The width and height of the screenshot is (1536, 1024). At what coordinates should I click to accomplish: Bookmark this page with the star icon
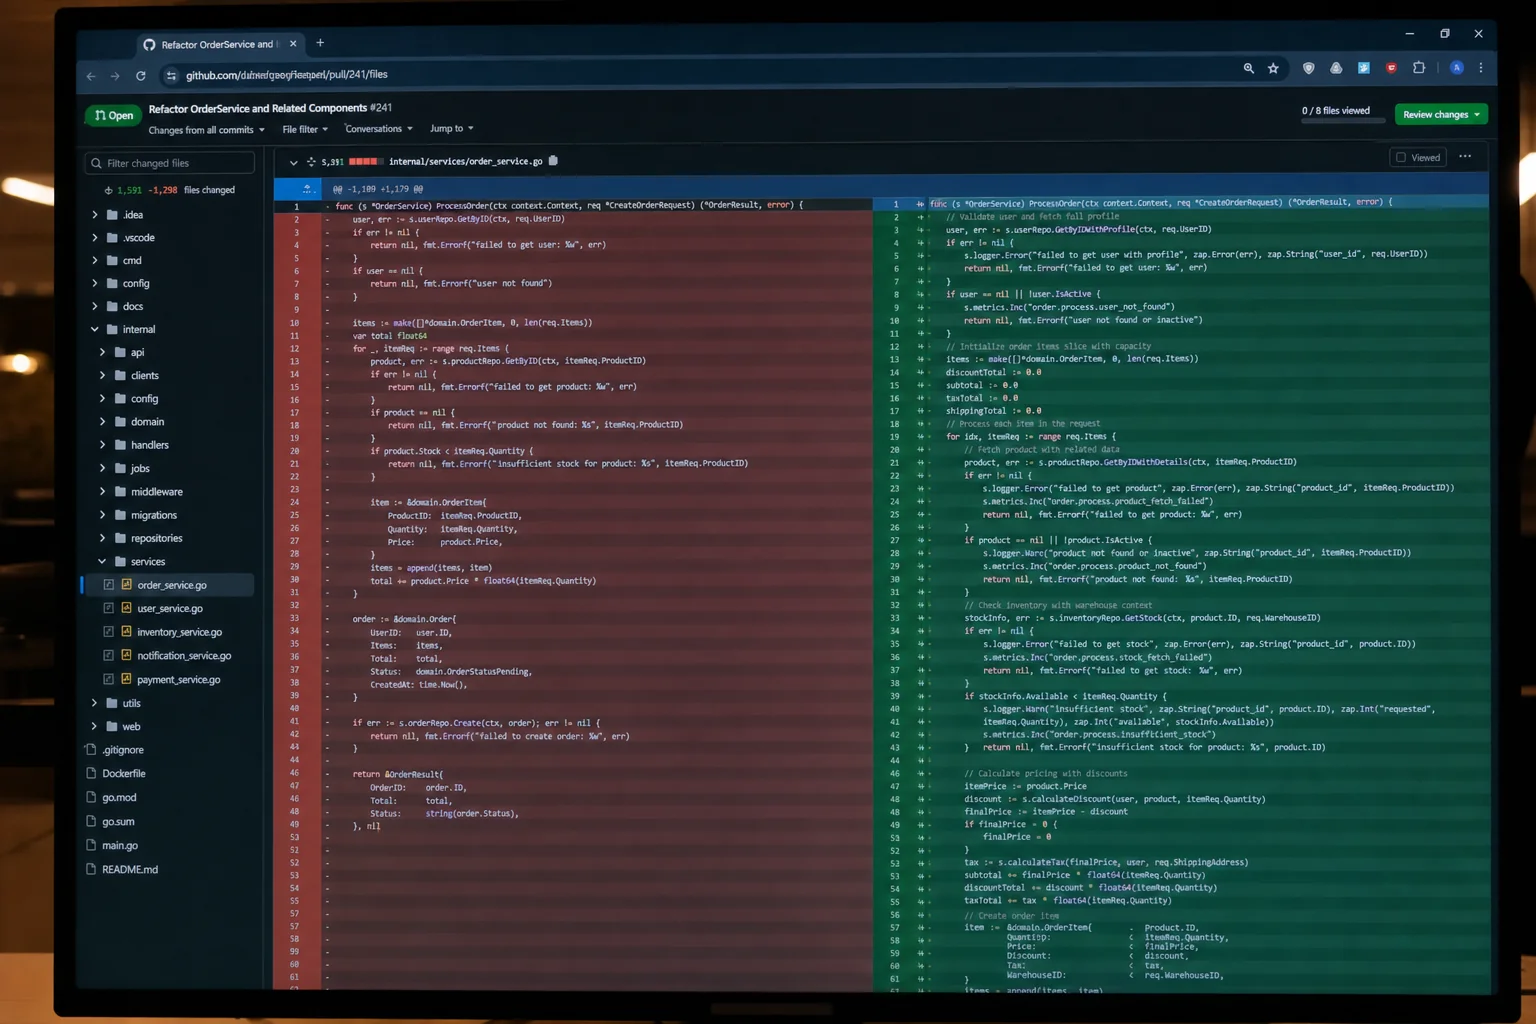[1273, 68]
